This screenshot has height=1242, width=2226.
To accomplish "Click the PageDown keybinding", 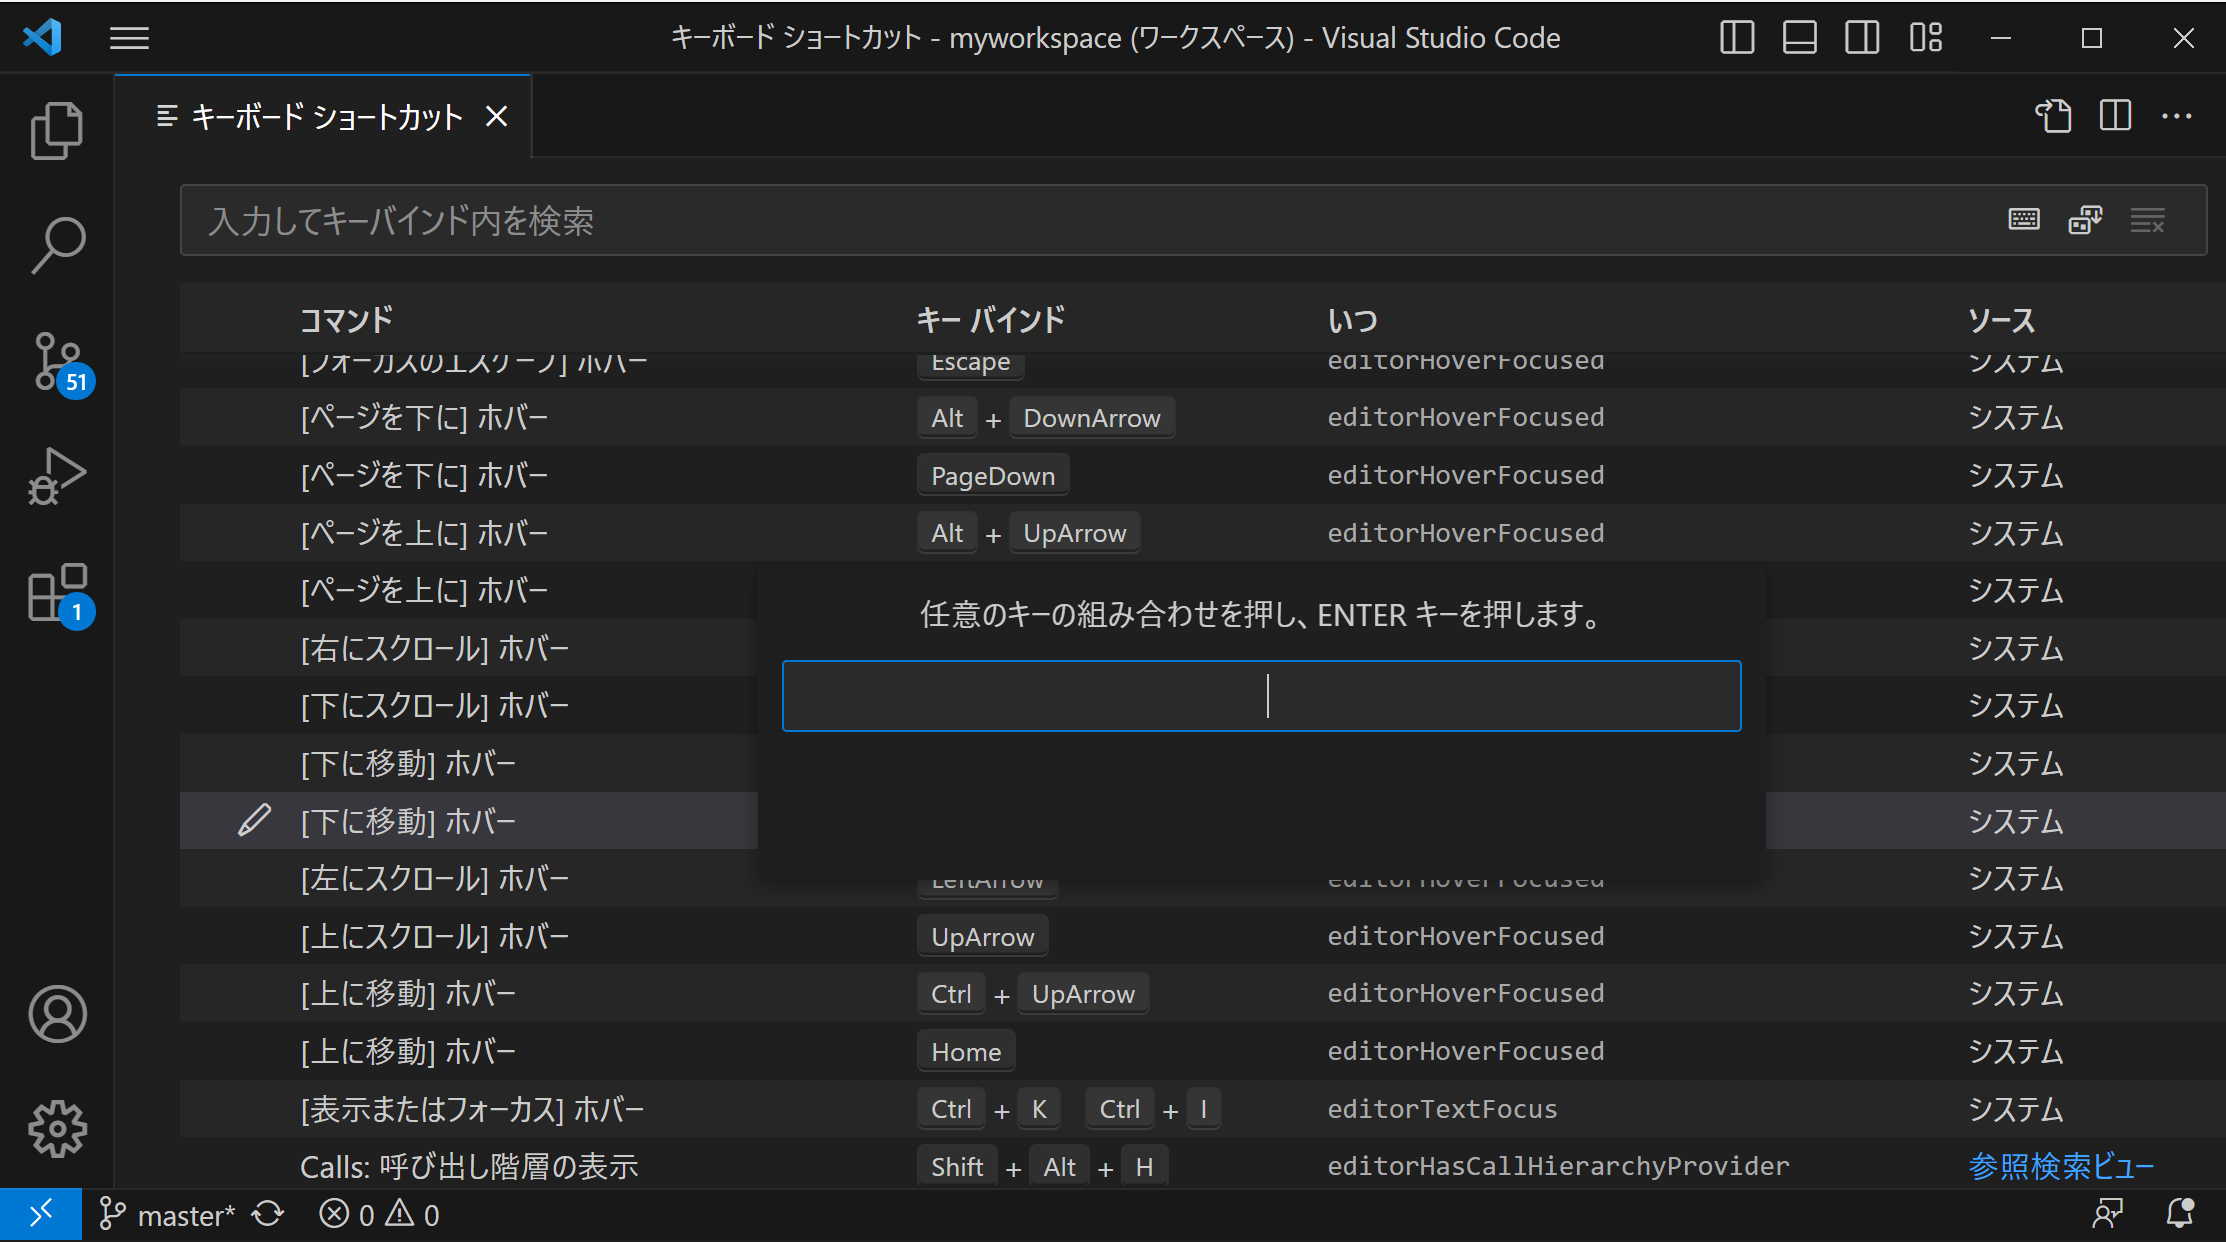I will [993, 476].
